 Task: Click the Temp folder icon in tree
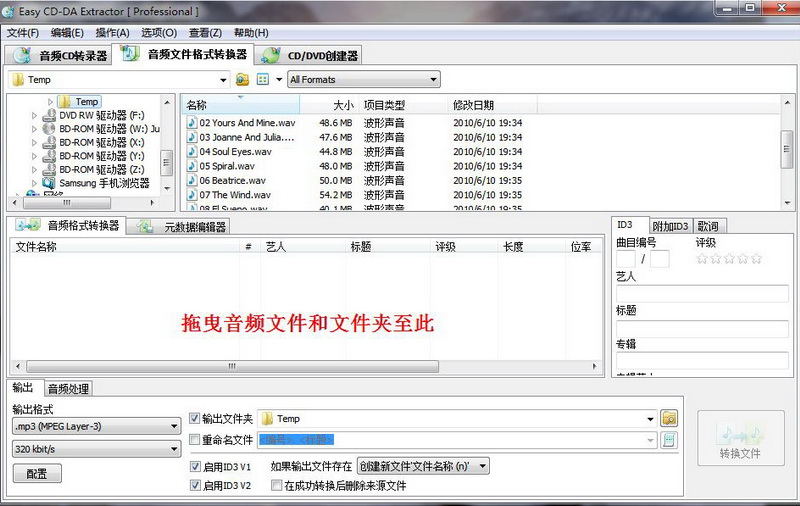(x=64, y=102)
